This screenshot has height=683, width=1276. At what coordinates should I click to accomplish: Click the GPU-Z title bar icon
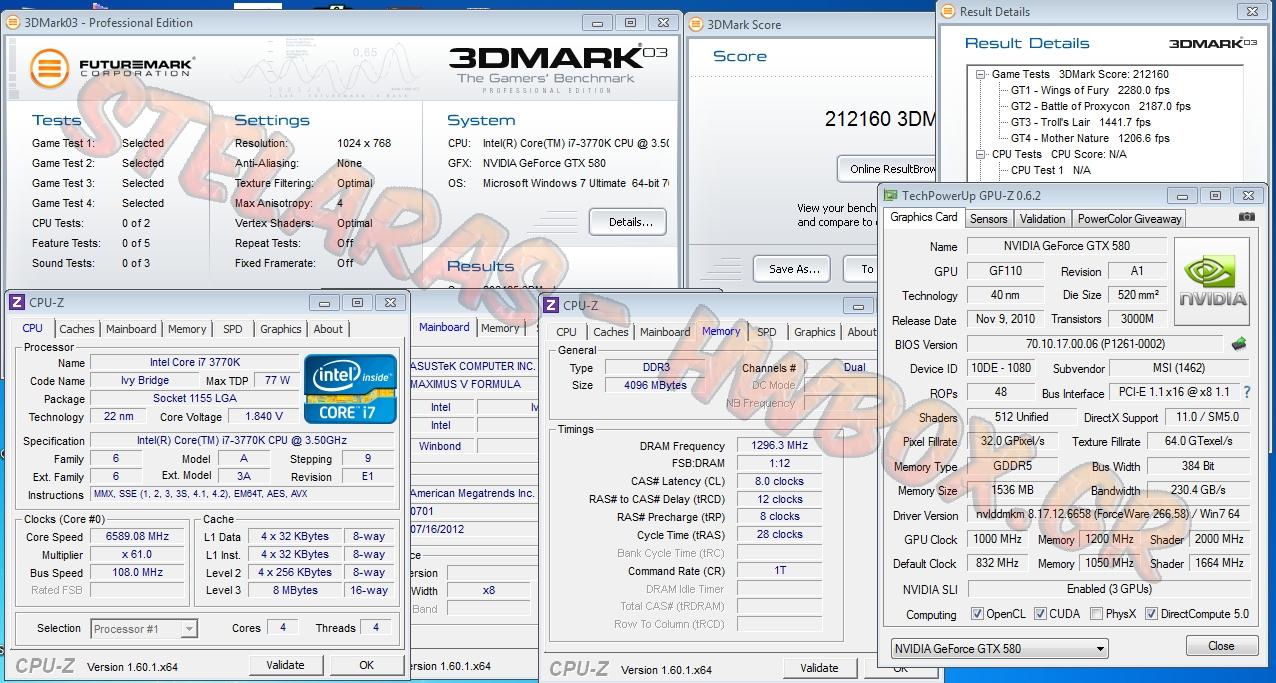(890, 196)
